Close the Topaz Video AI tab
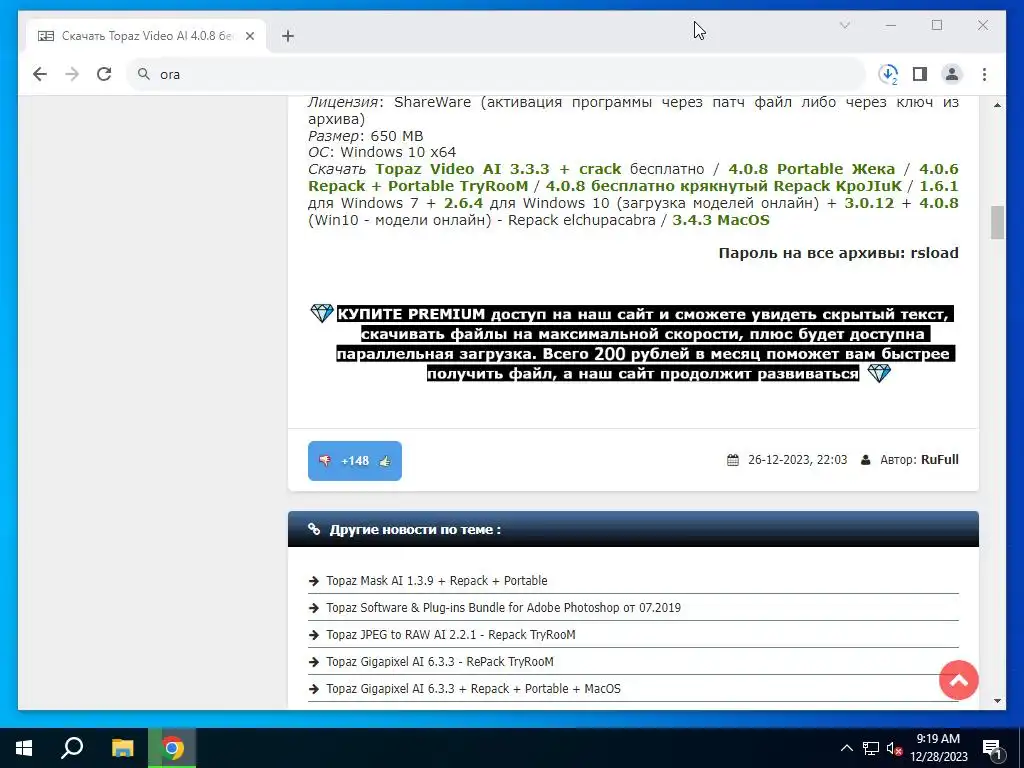This screenshot has width=1024, height=768. click(249, 36)
